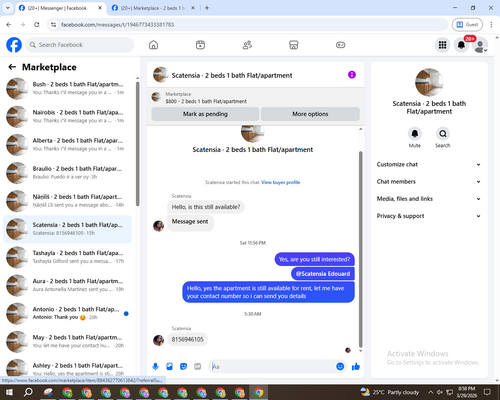Reload the page
The width and height of the screenshot is (500, 400).
click(x=37, y=25)
